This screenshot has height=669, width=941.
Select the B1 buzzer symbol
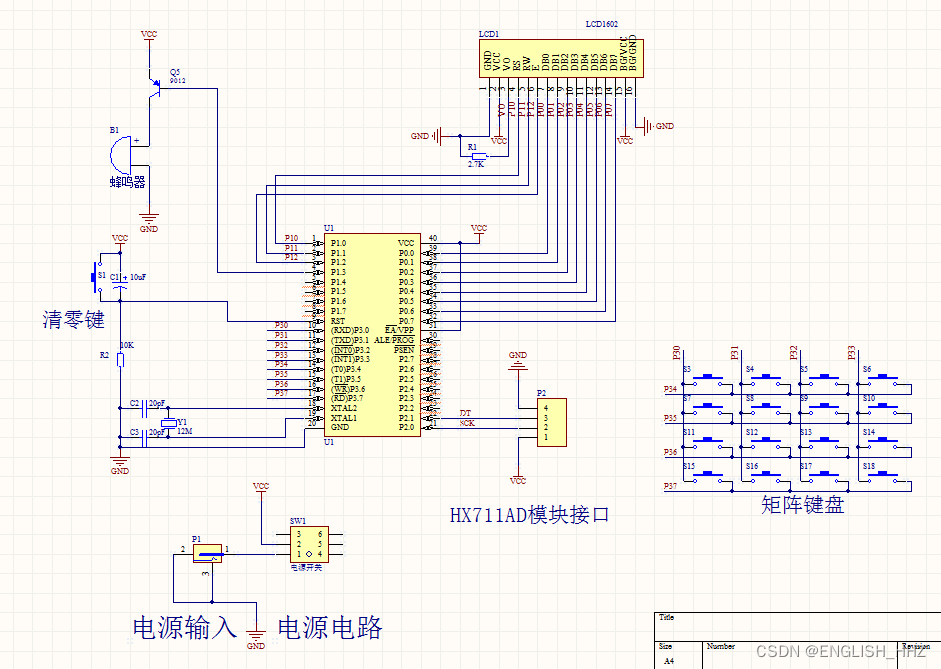(x=121, y=155)
